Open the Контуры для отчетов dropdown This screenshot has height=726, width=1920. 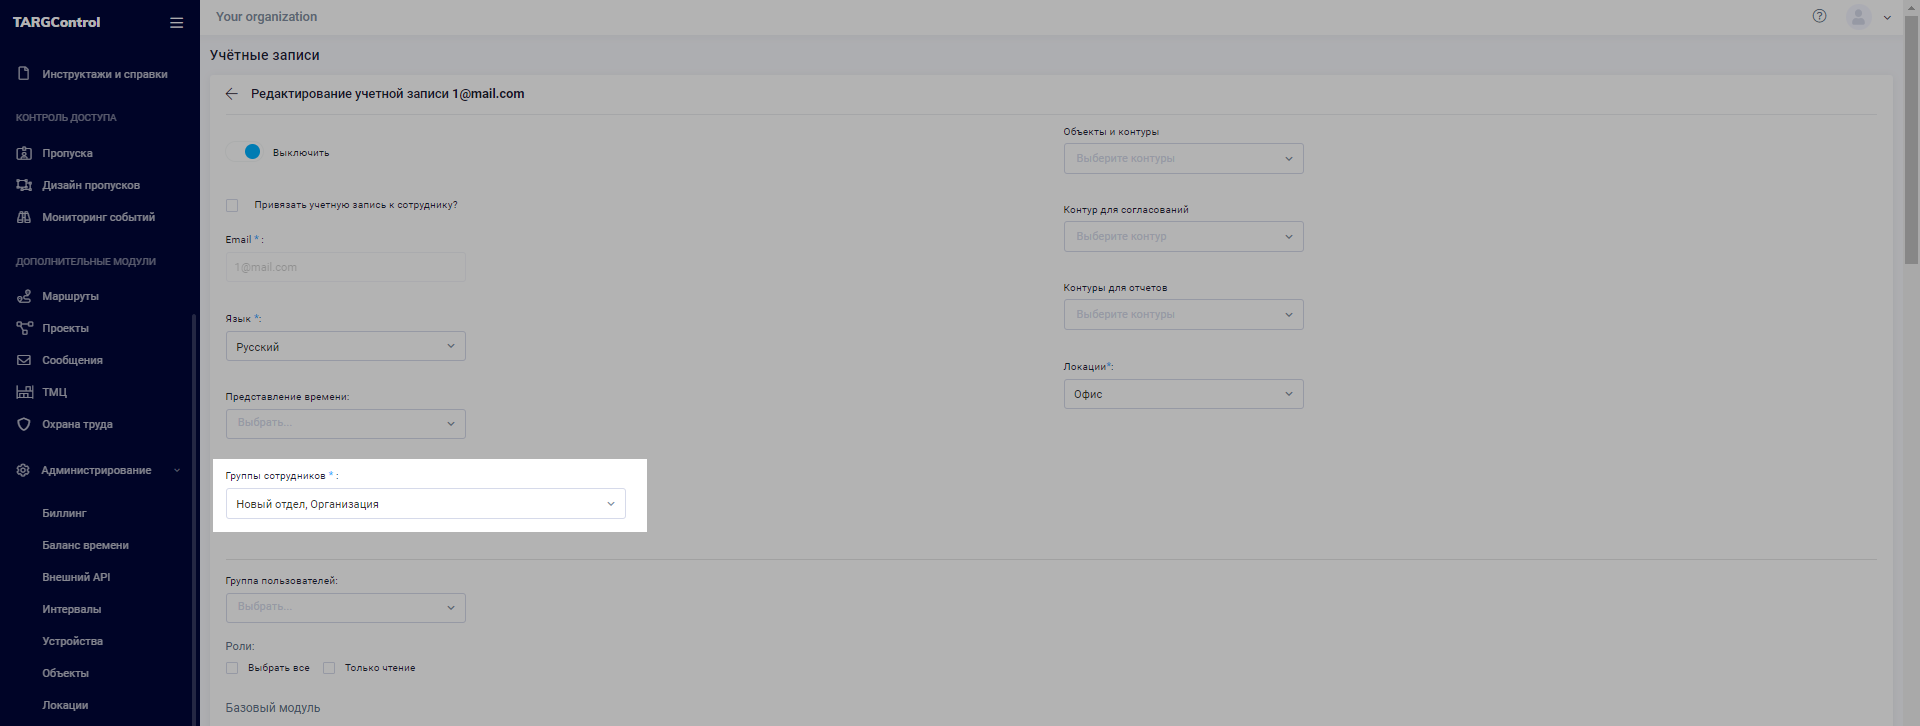tap(1183, 314)
